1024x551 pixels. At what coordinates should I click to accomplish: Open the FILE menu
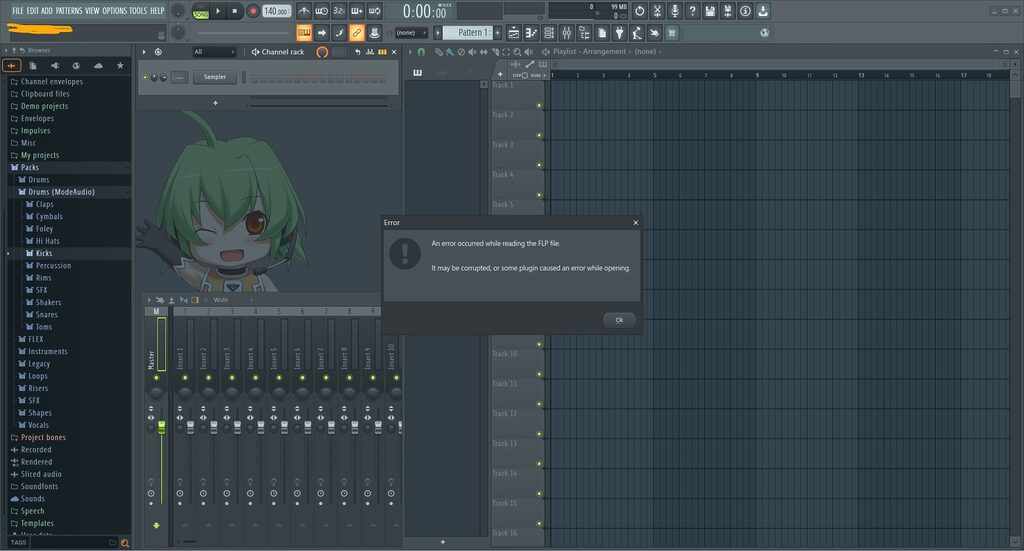pos(18,10)
